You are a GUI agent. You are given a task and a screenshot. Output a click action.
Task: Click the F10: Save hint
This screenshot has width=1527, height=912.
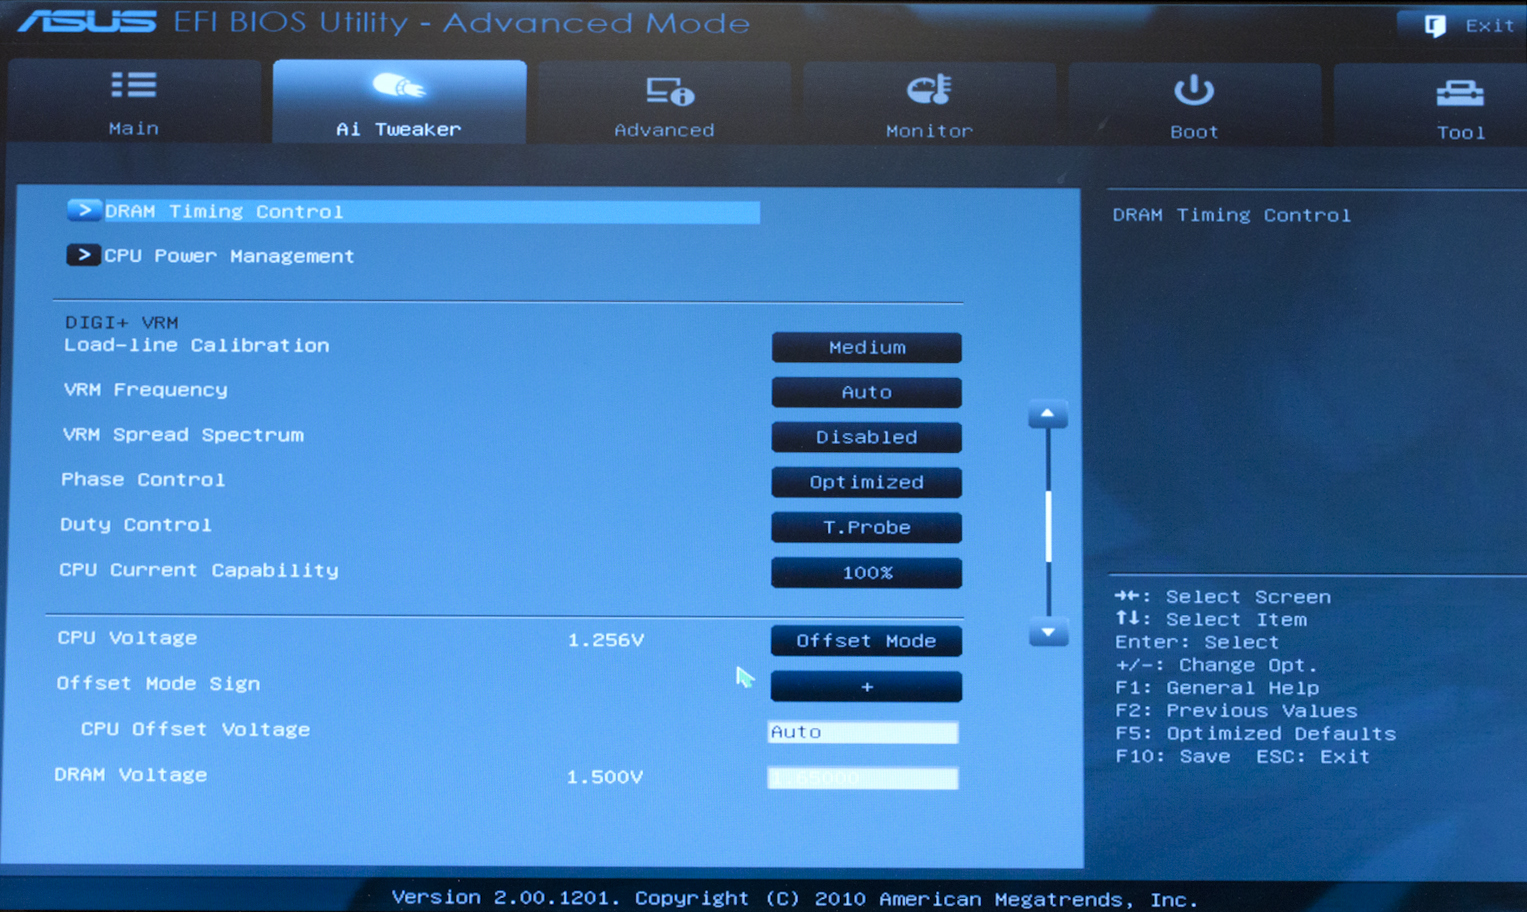[1173, 757]
